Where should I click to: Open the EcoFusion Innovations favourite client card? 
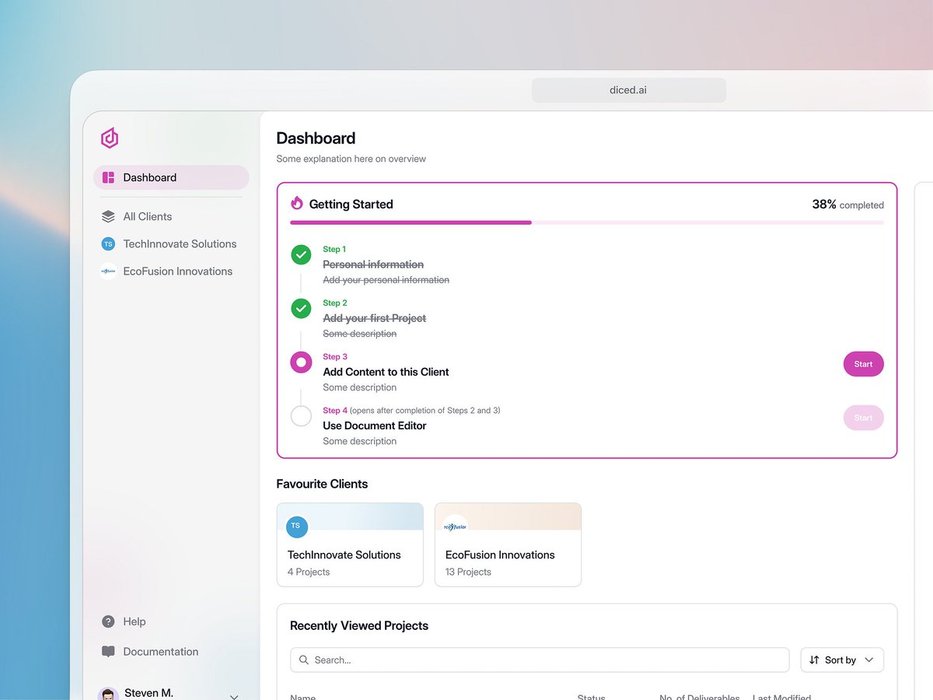(x=507, y=545)
